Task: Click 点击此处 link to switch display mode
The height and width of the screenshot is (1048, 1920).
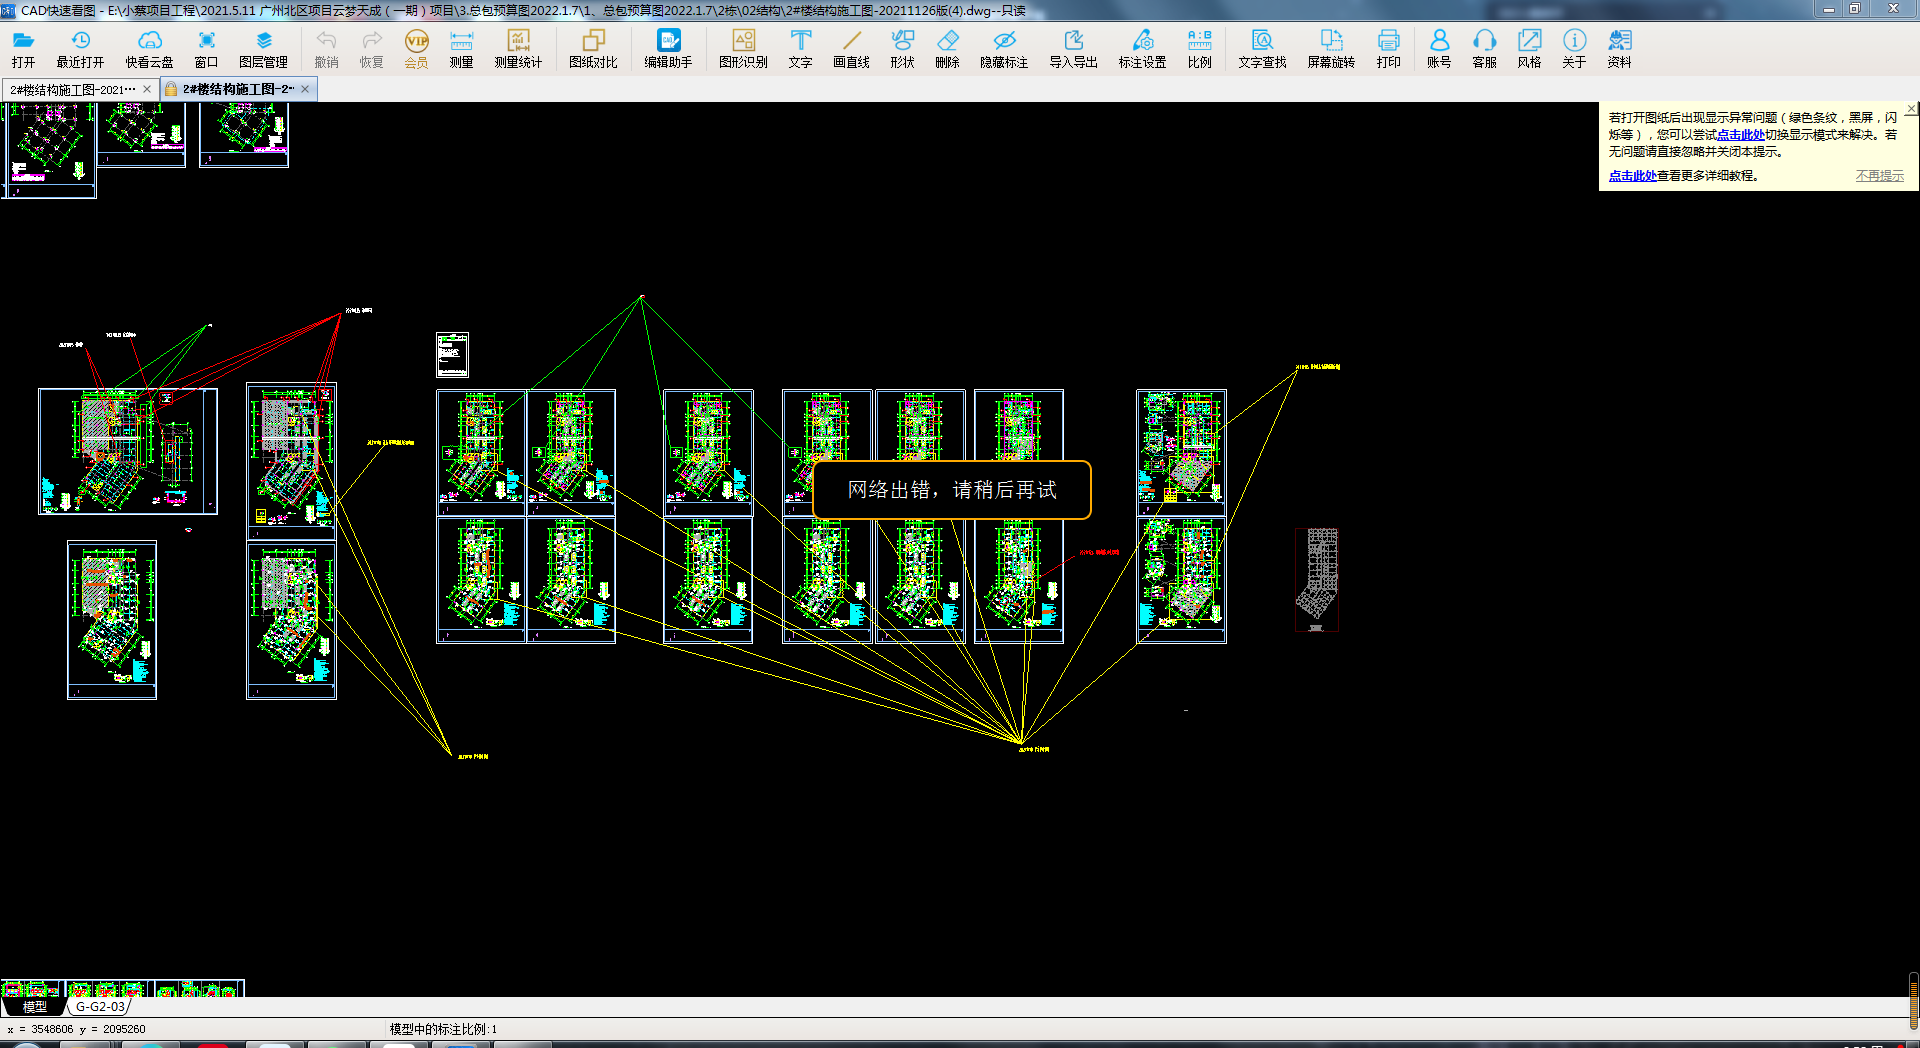Action: click(x=1740, y=135)
